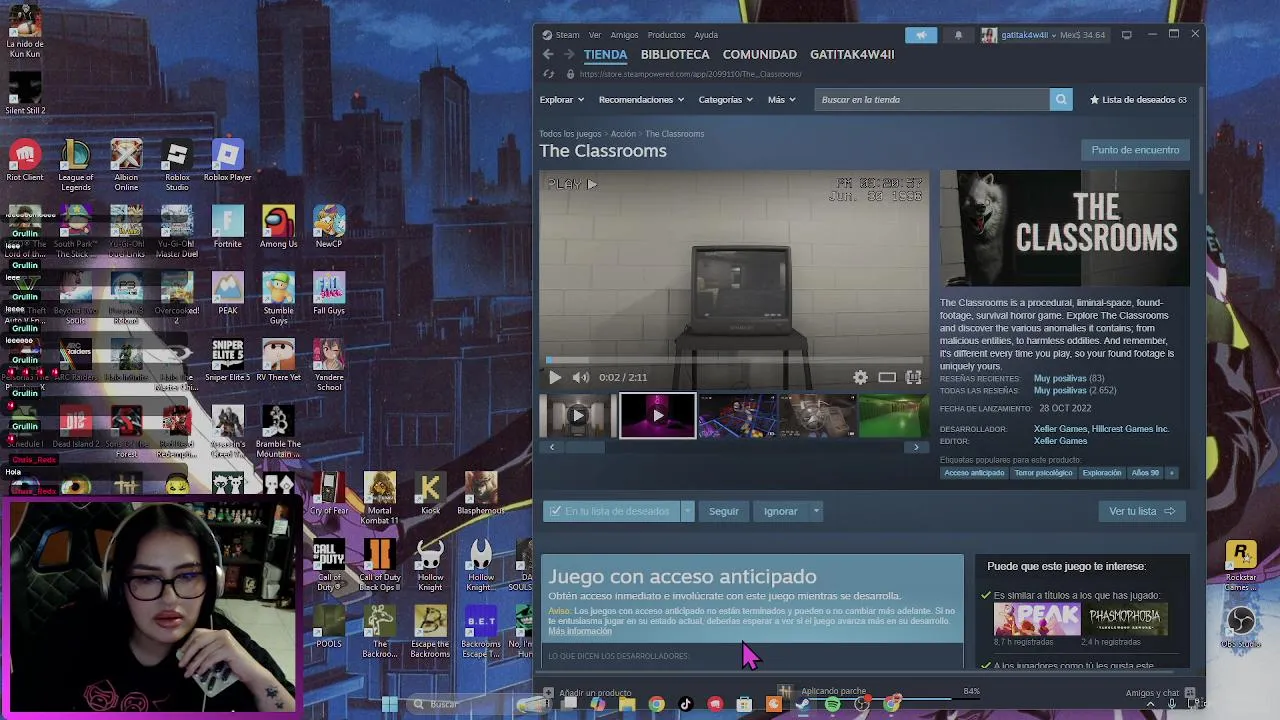The width and height of the screenshot is (1280, 720).
Task: Select Fall Guys desktop icon
Action: pyautogui.click(x=329, y=293)
